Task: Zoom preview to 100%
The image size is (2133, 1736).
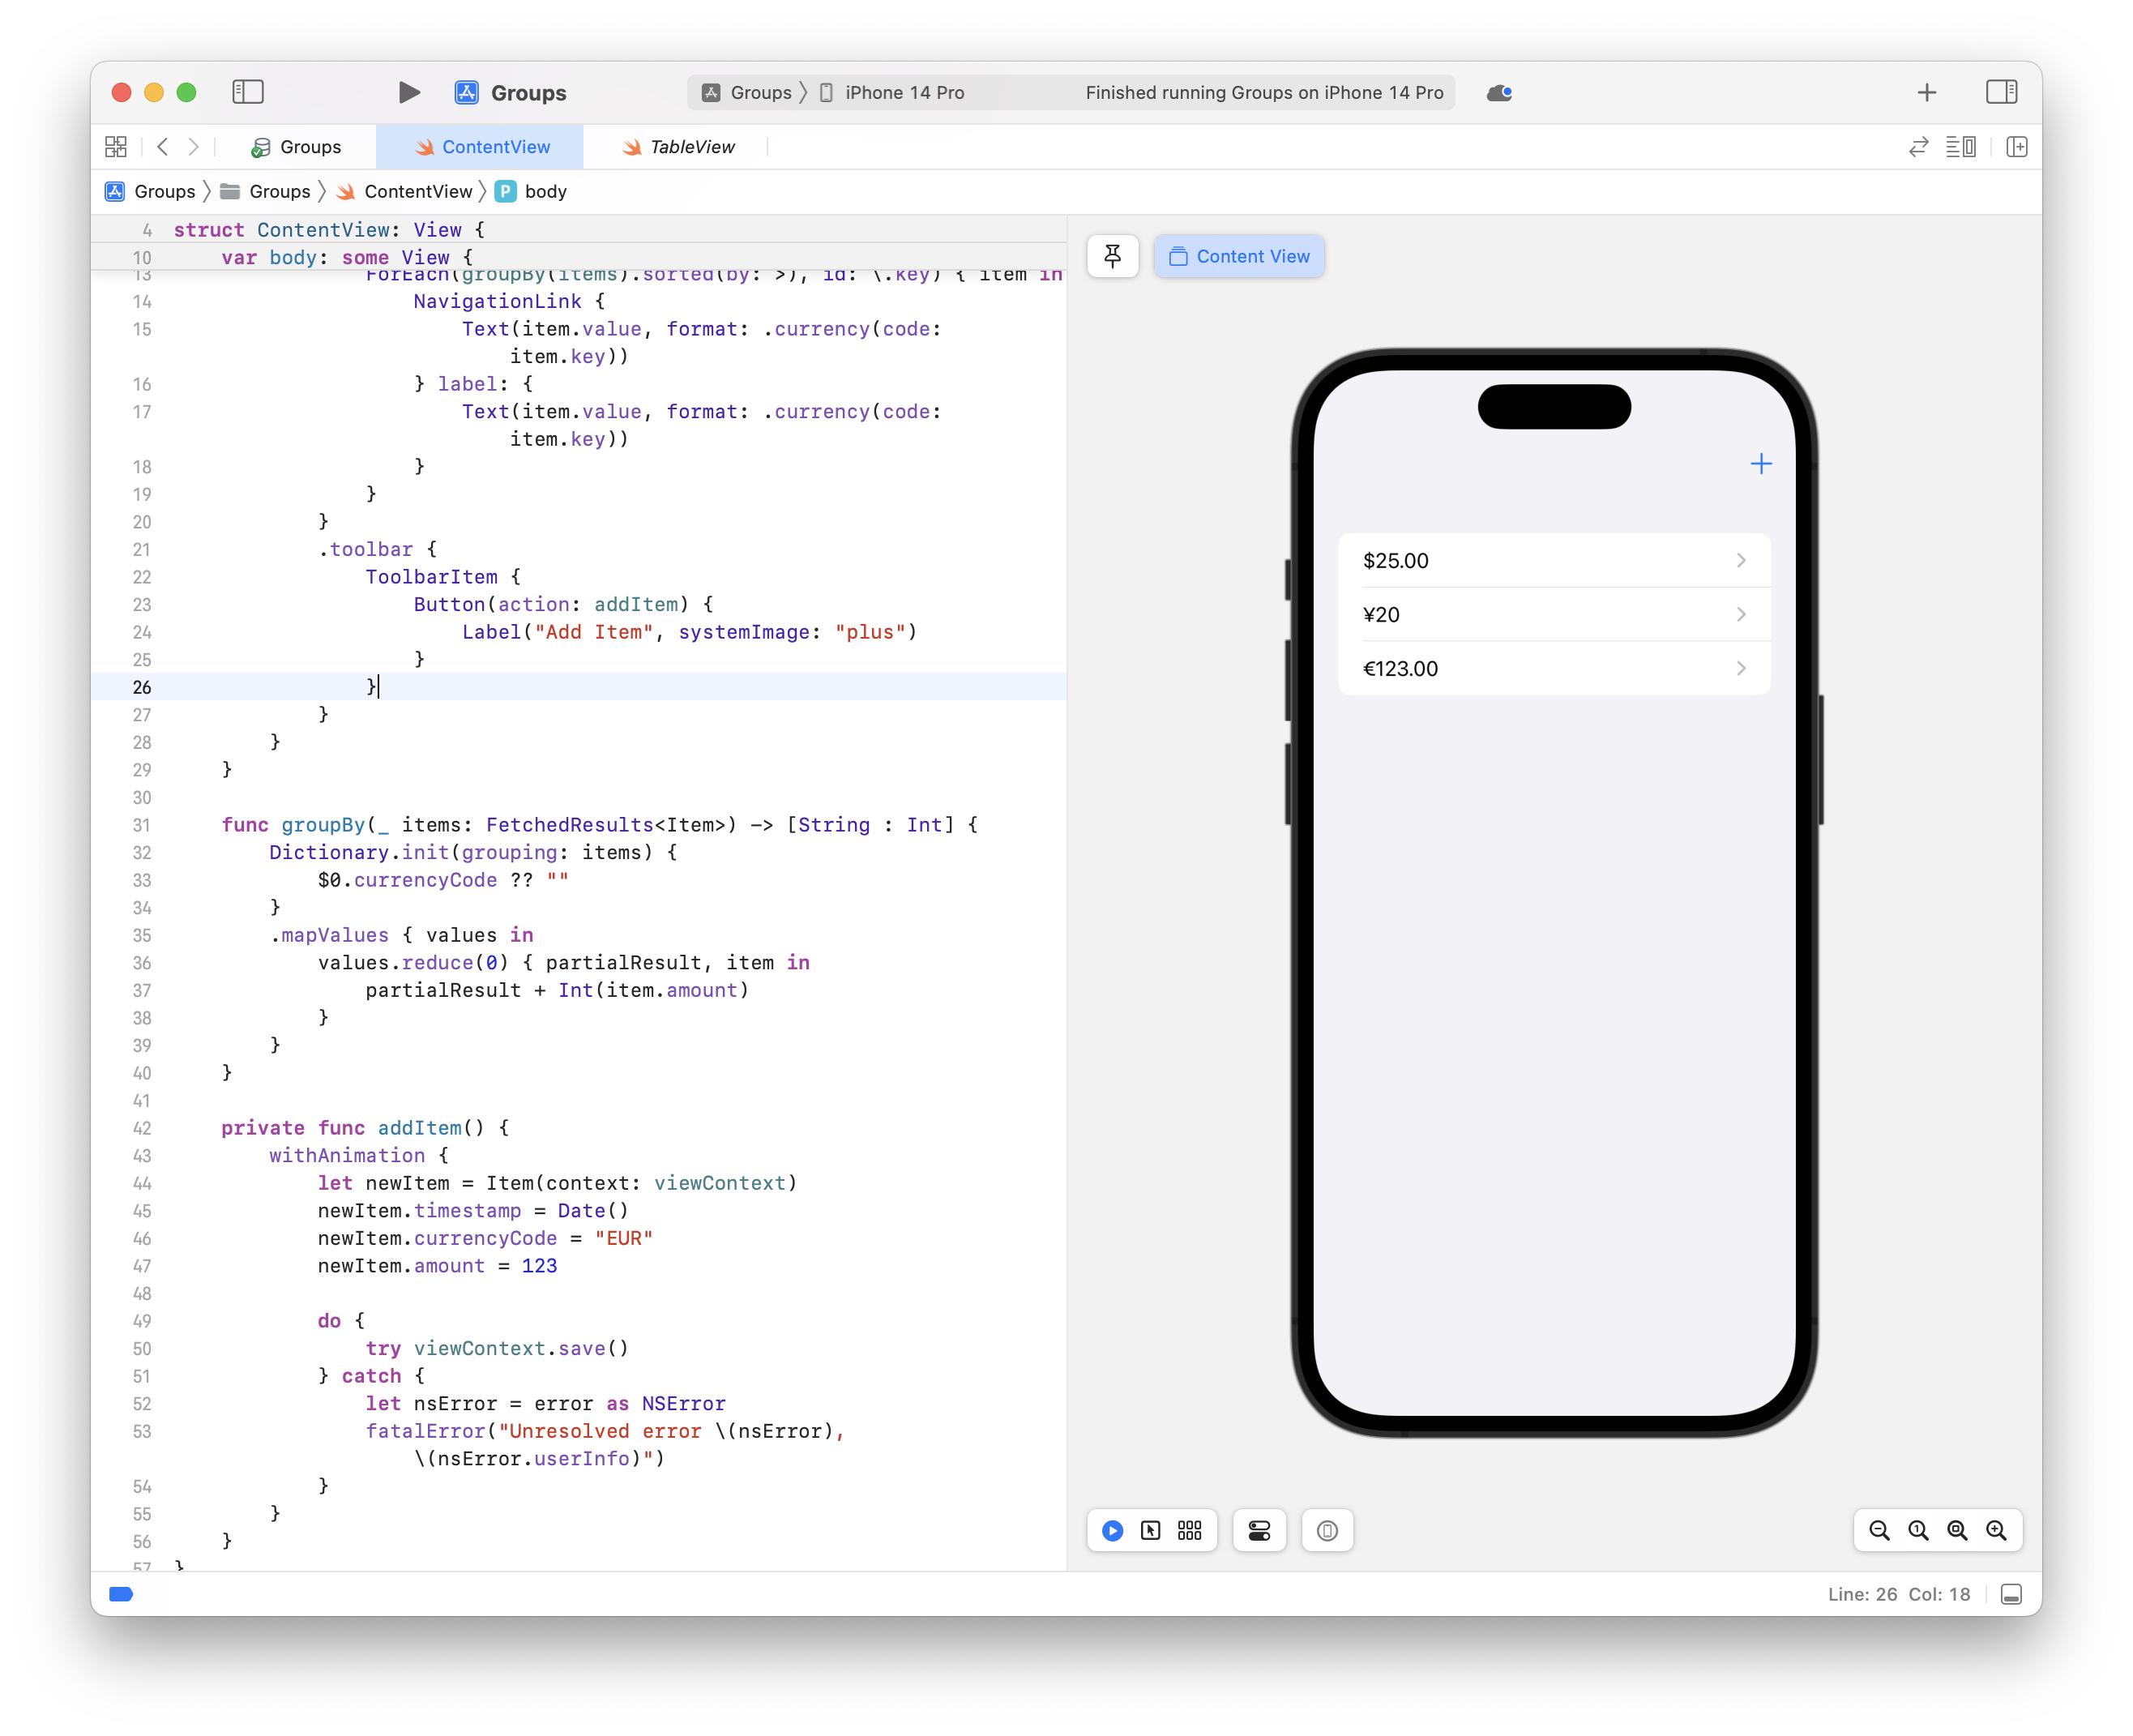Action: pos(1918,1530)
